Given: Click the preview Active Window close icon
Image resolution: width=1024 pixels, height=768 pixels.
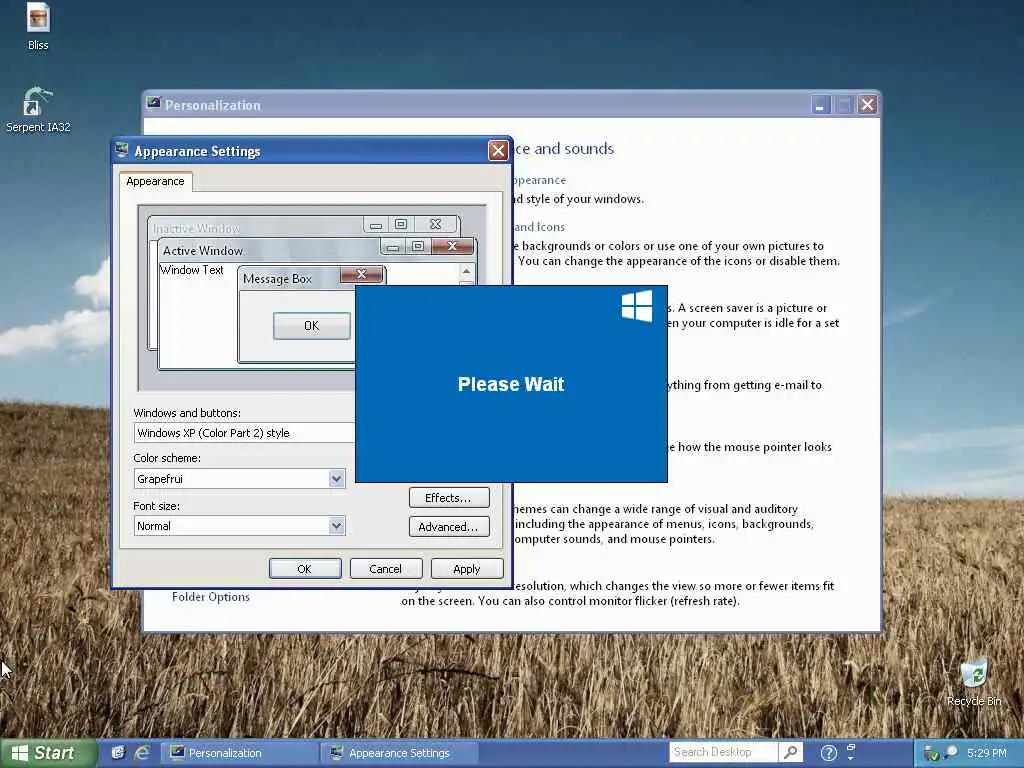Looking at the screenshot, I should tap(452, 246).
